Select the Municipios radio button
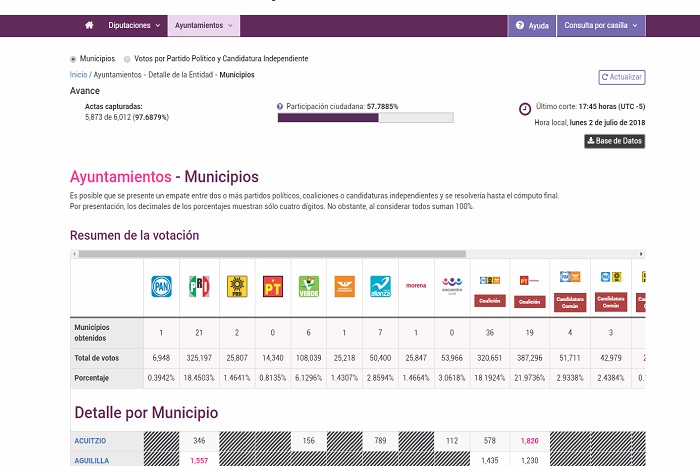The image size is (700, 466). [73, 59]
